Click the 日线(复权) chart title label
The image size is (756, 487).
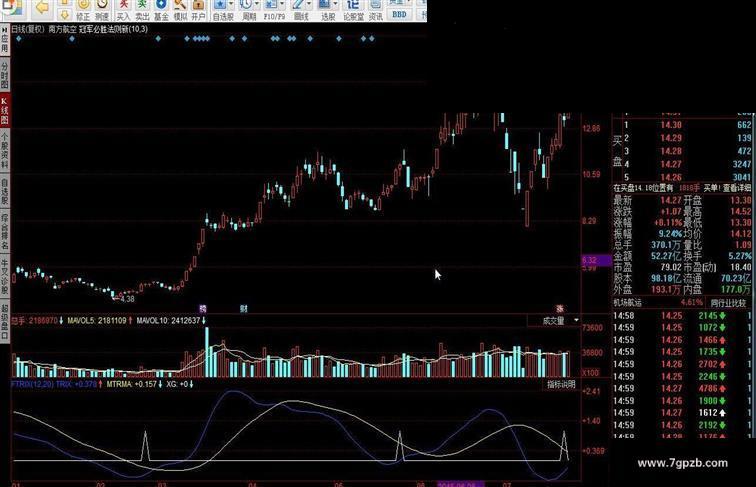28,29
